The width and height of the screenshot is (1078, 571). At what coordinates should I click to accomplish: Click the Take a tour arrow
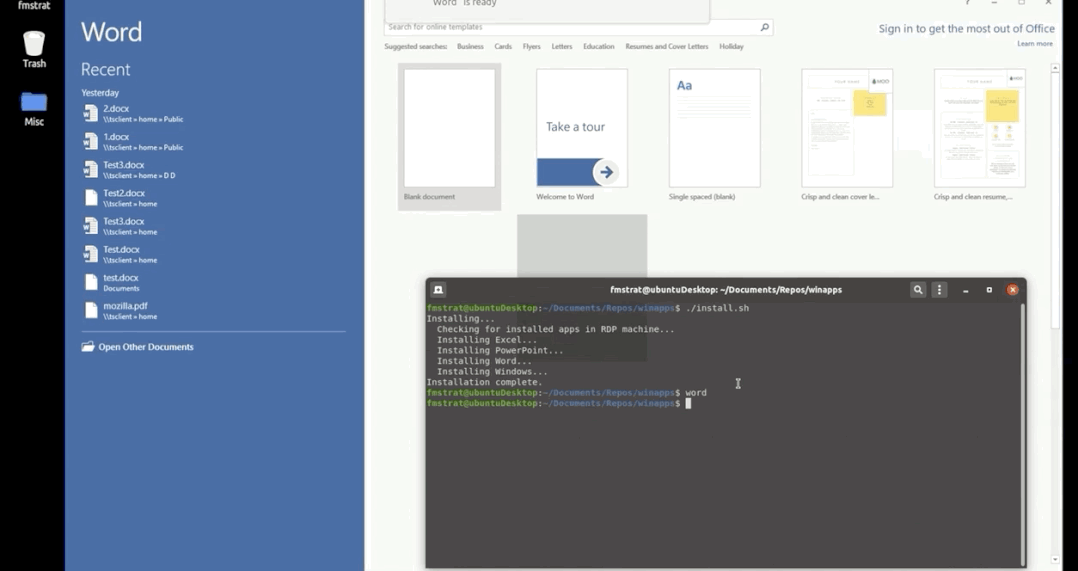click(x=606, y=172)
